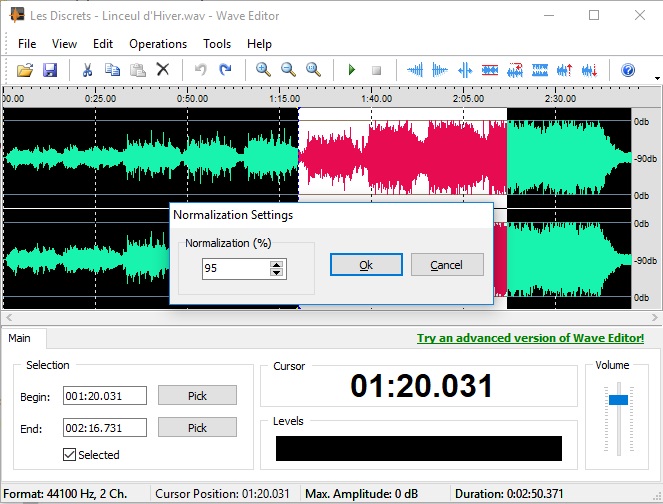Click the black Levels meter bar
Image resolution: width=663 pixels, height=504 pixels.
click(419, 449)
